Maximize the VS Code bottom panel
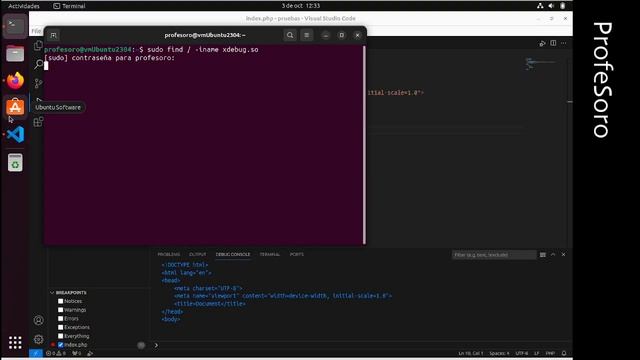The image size is (640, 360). coord(553,255)
